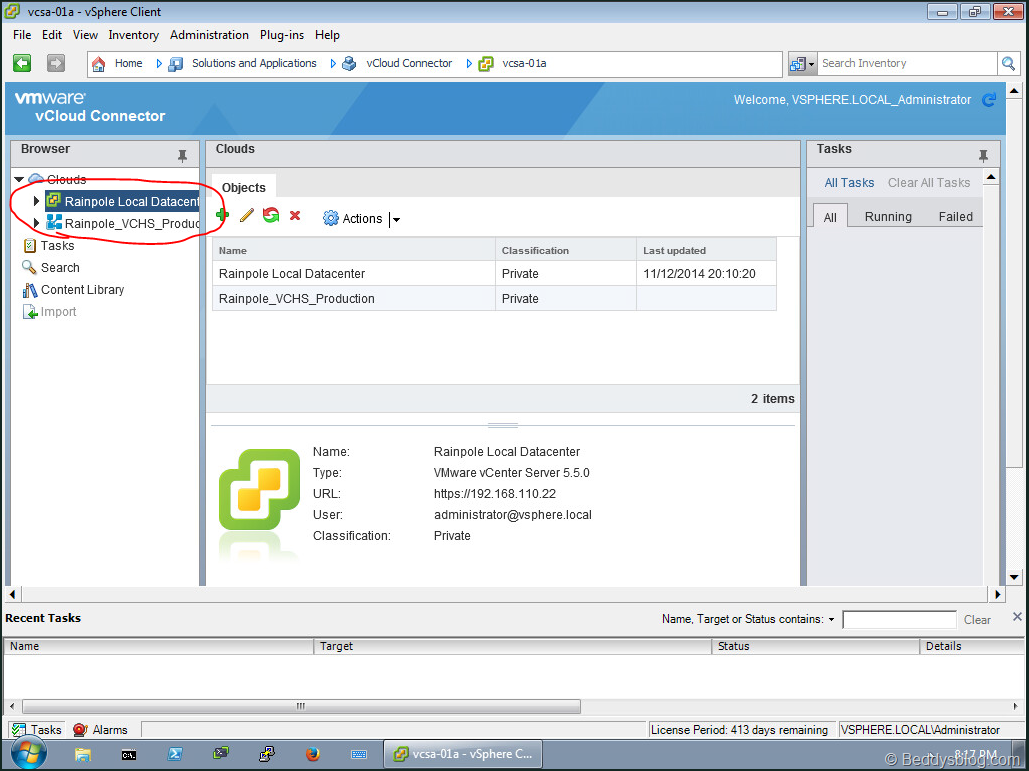Open Firefox from the Windows taskbar

pyautogui.click(x=312, y=754)
